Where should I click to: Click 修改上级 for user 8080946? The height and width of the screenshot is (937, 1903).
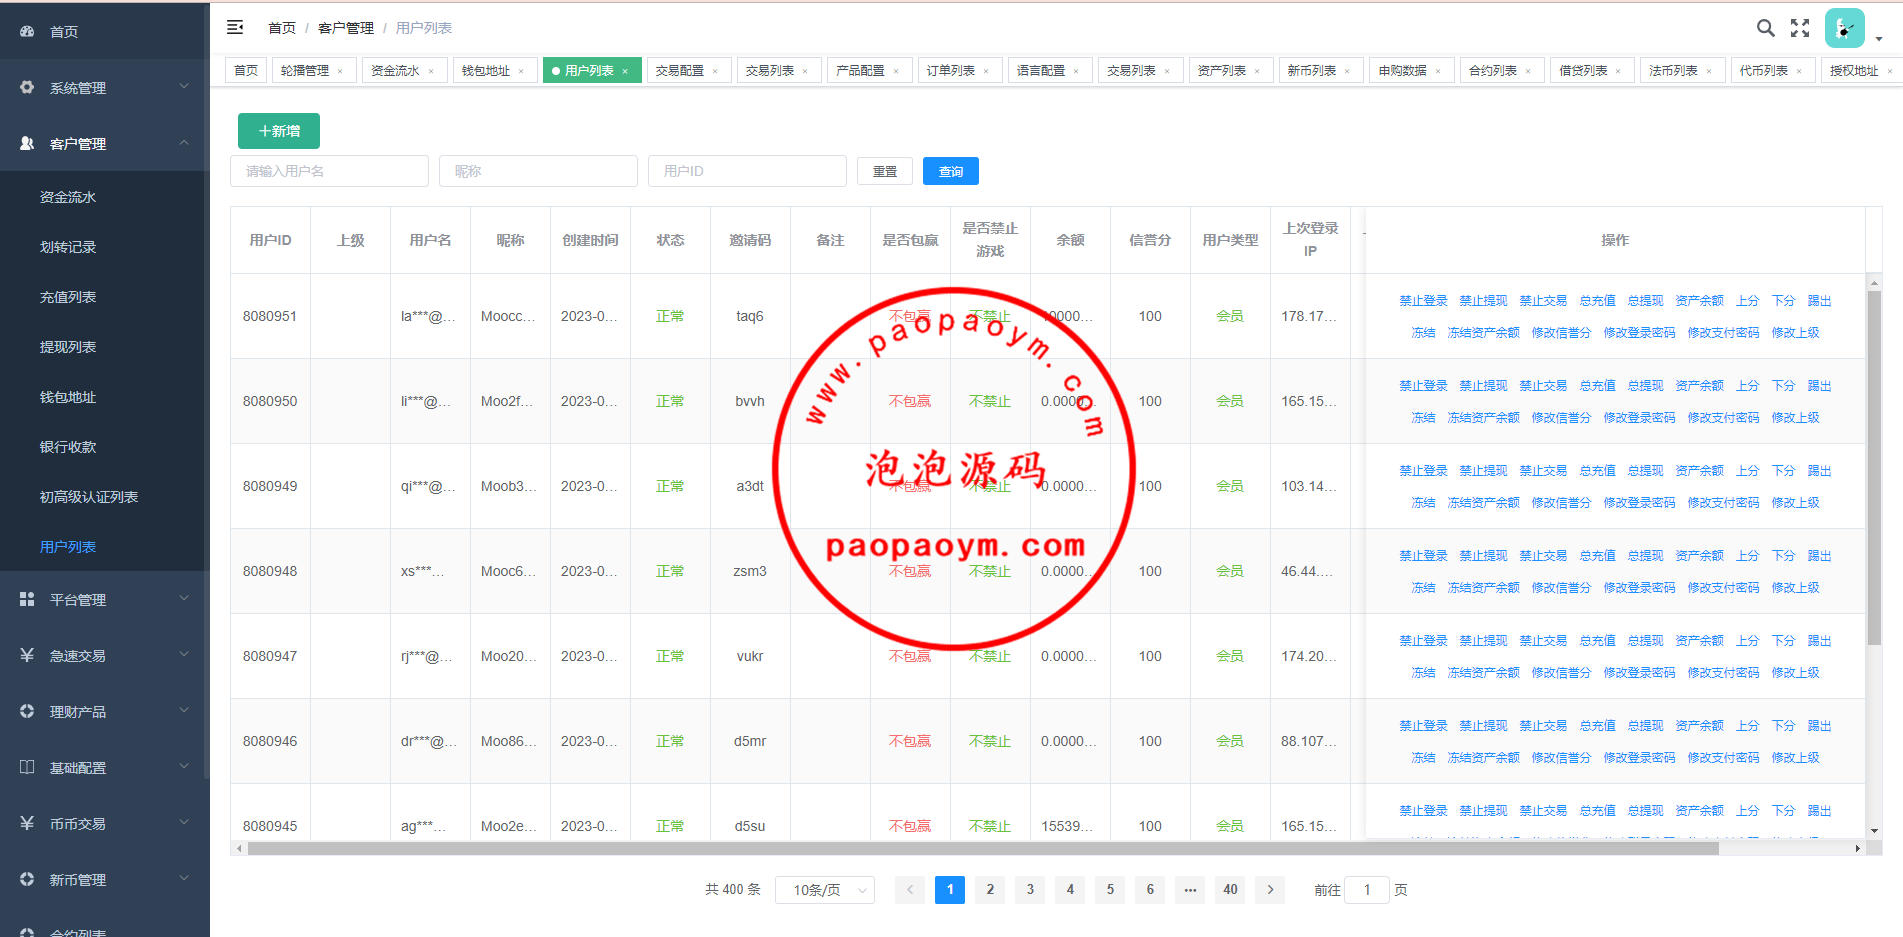coord(1795,758)
